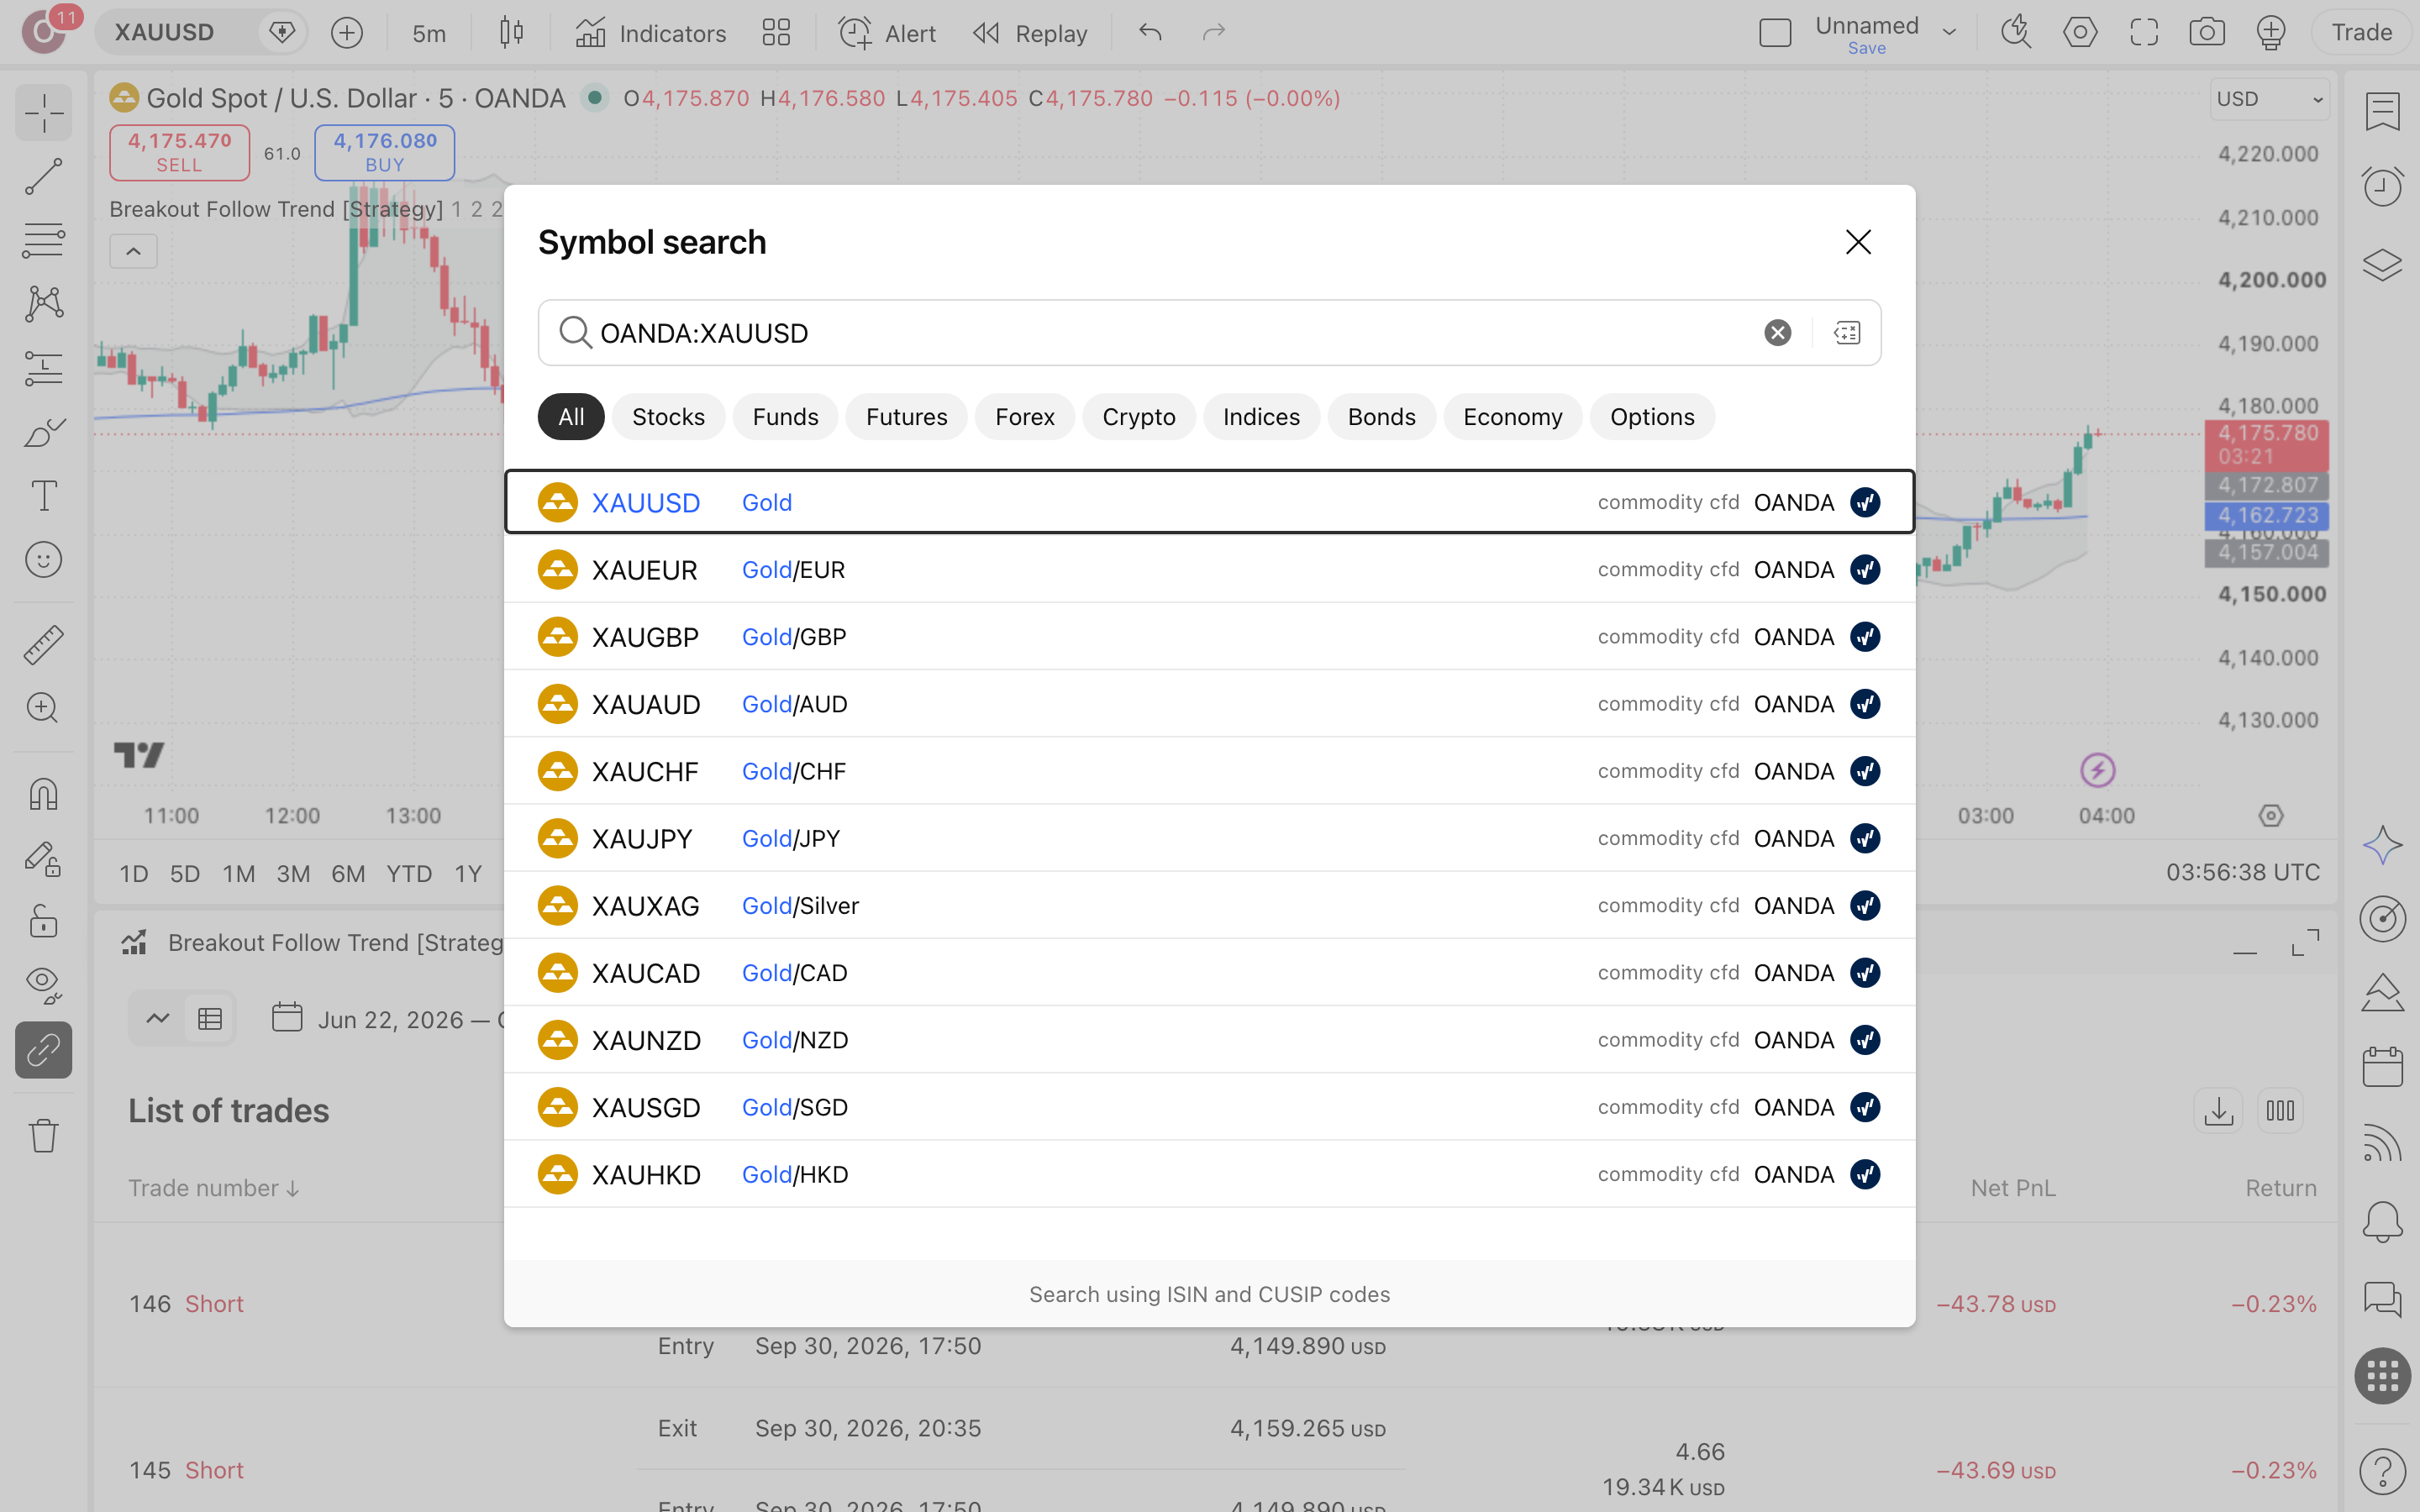This screenshot has width=2420, height=1512.
Task: Select the trend line drawing tool
Action: pos(43,177)
